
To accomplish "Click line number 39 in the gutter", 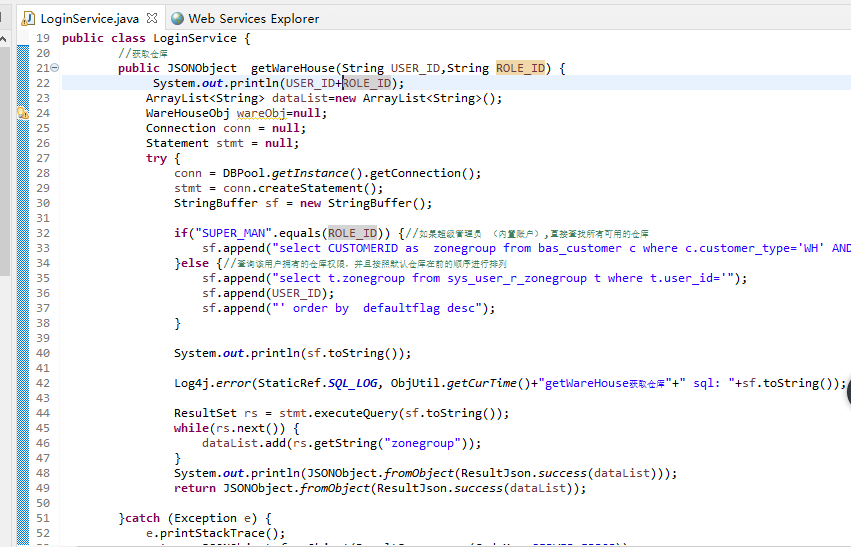I will pos(43,338).
